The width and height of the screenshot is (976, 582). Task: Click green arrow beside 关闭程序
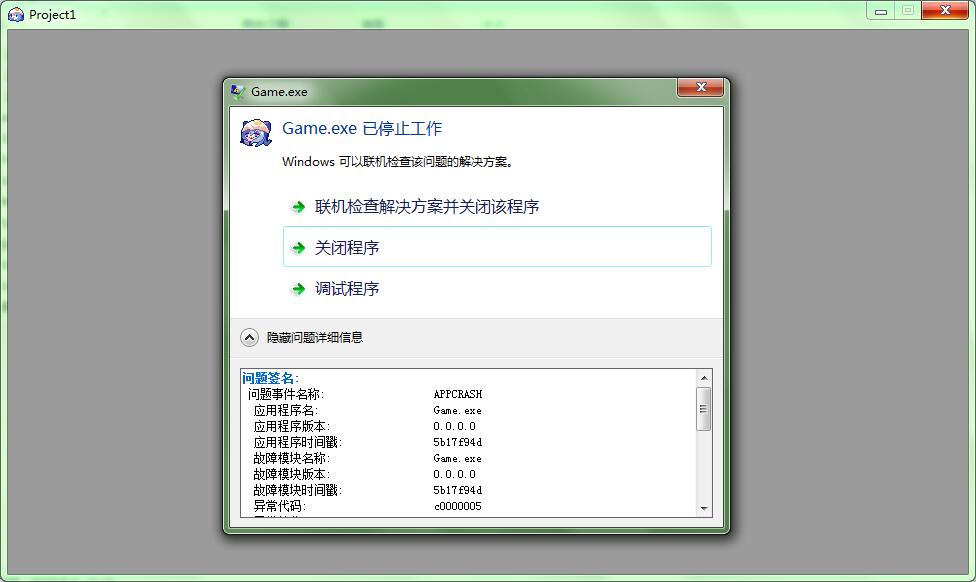click(x=299, y=248)
